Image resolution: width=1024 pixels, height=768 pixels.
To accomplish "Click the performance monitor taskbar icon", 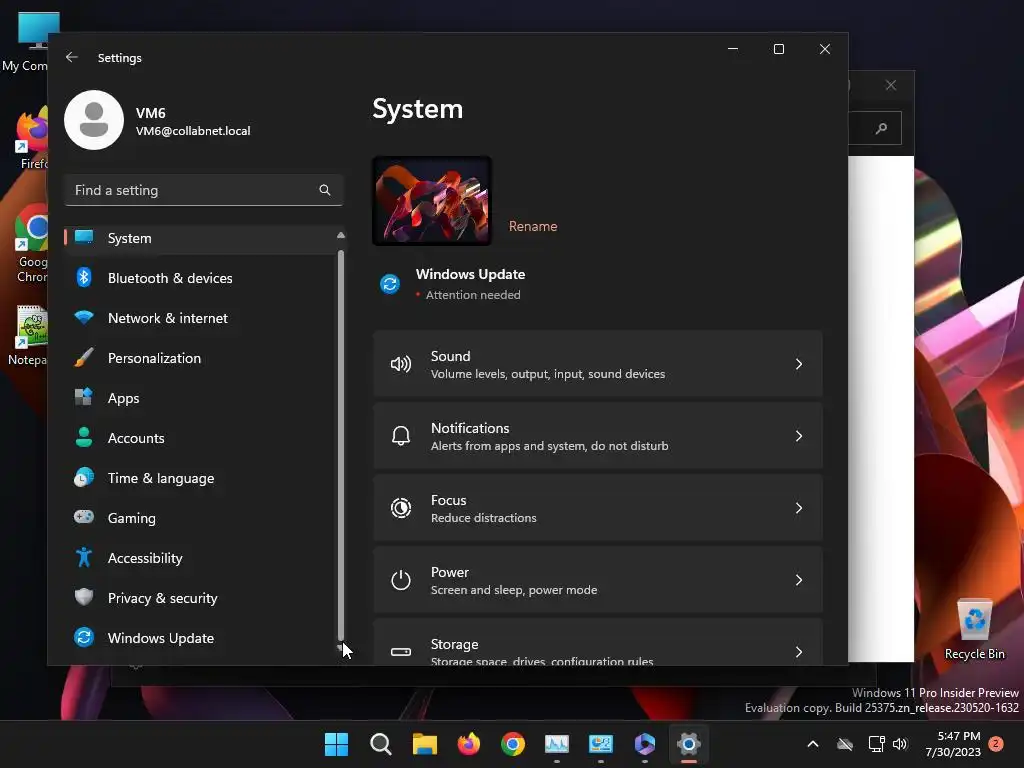I will (x=557, y=744).
